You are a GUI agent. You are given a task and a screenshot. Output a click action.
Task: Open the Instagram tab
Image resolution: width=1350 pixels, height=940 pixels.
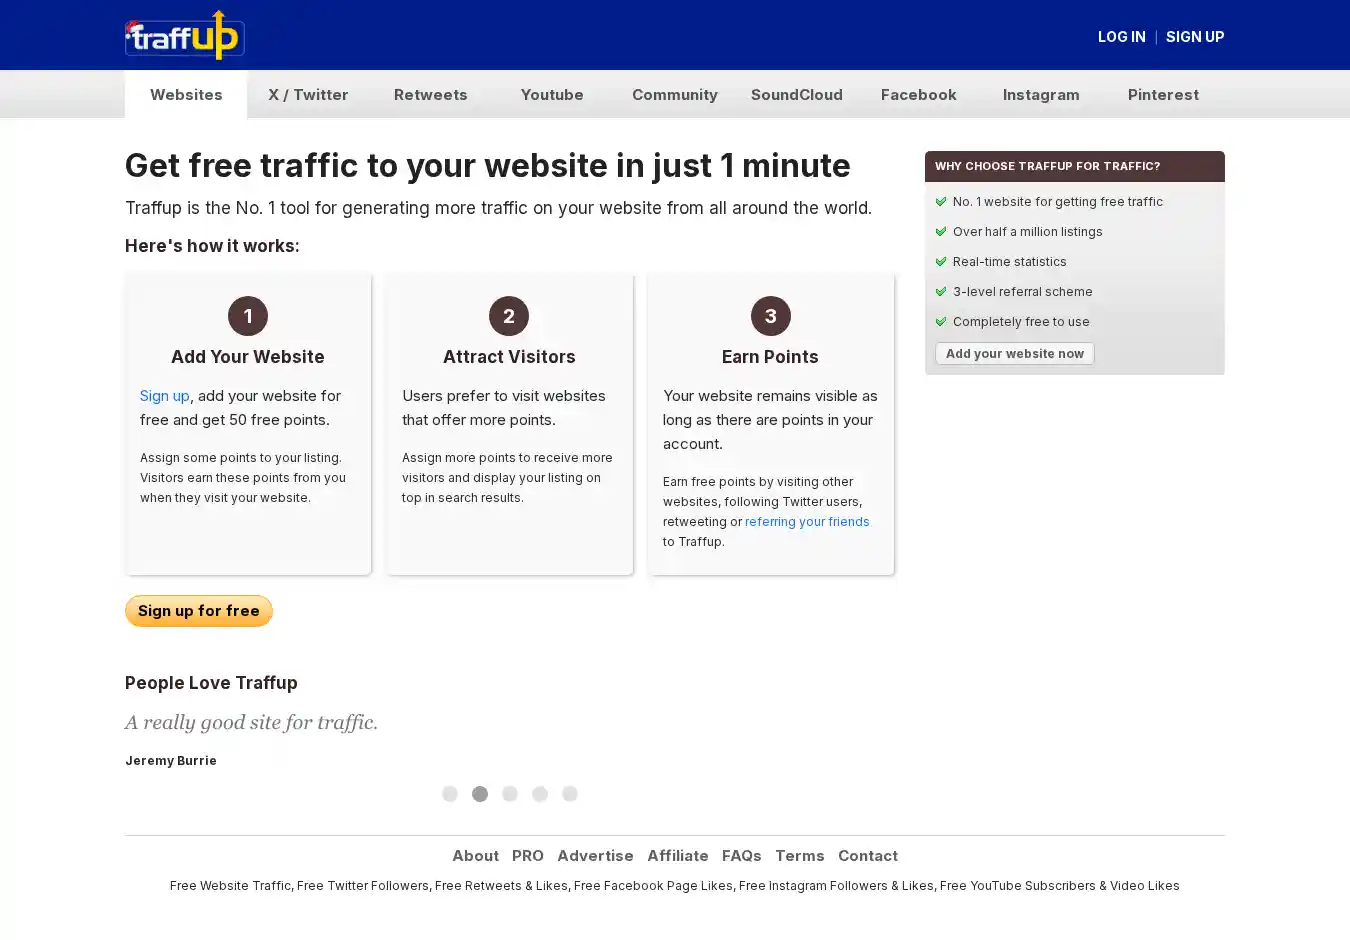[x=1041, y=95]
